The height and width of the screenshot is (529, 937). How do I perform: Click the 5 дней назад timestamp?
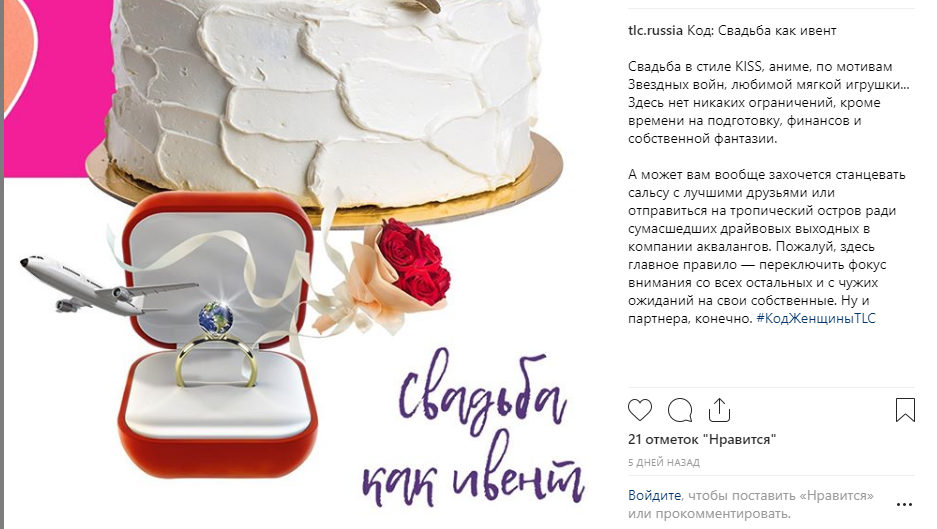664,462
